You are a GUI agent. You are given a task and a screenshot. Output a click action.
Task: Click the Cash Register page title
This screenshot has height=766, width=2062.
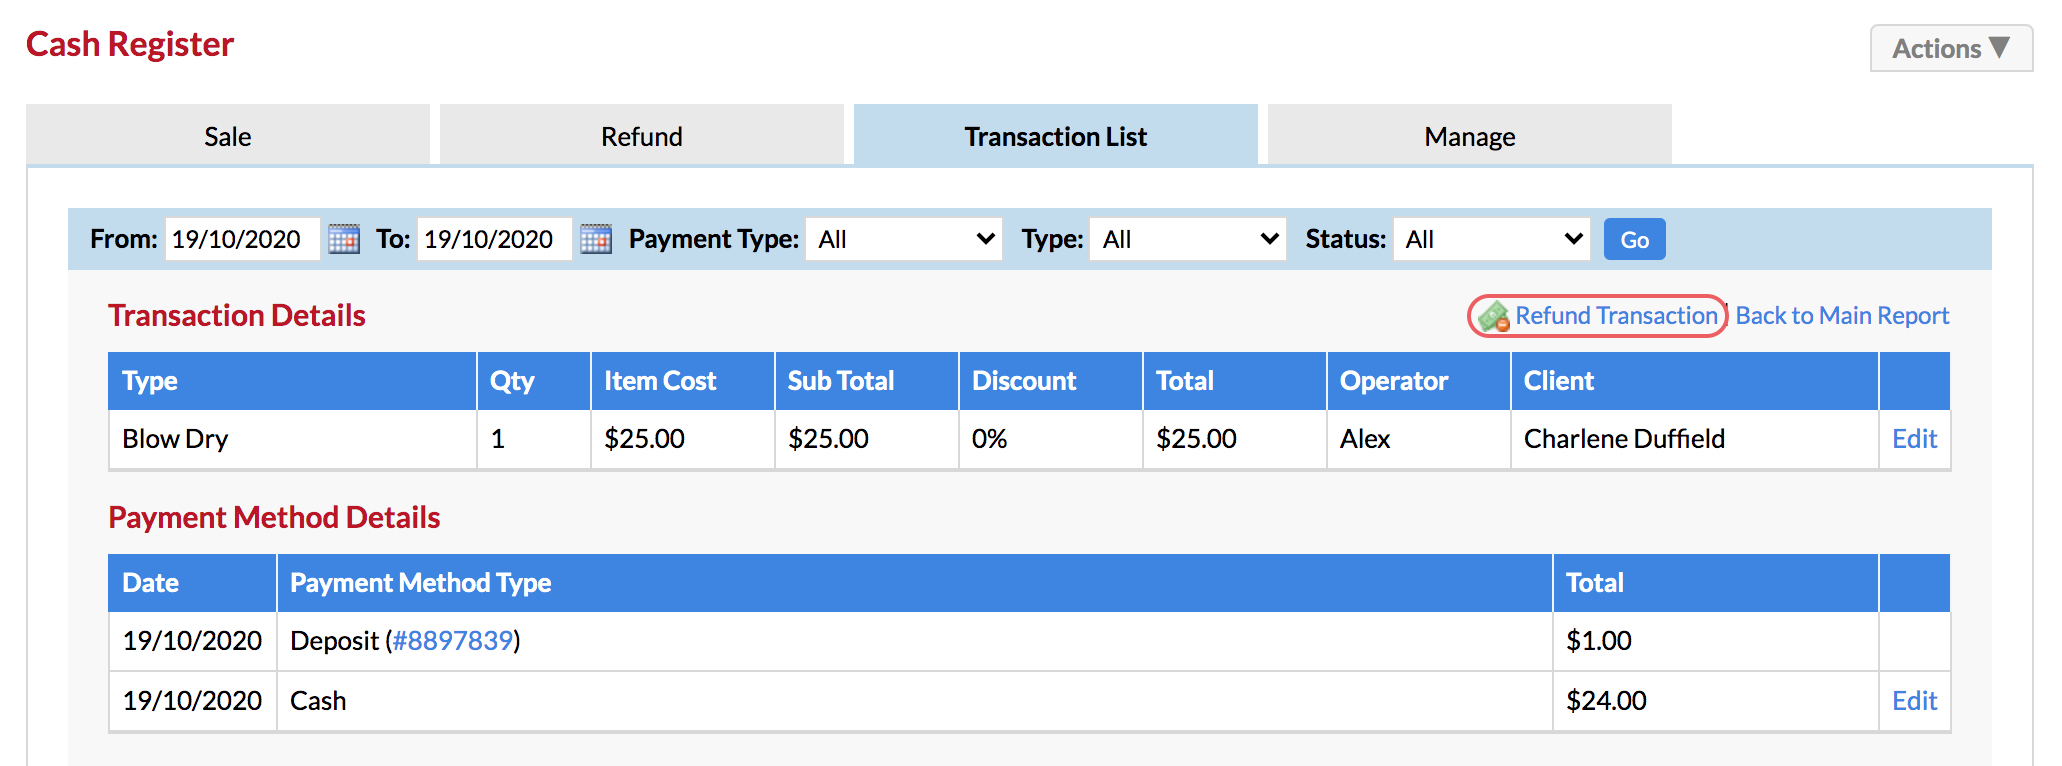pyautogui.click(x=130, y=44)
